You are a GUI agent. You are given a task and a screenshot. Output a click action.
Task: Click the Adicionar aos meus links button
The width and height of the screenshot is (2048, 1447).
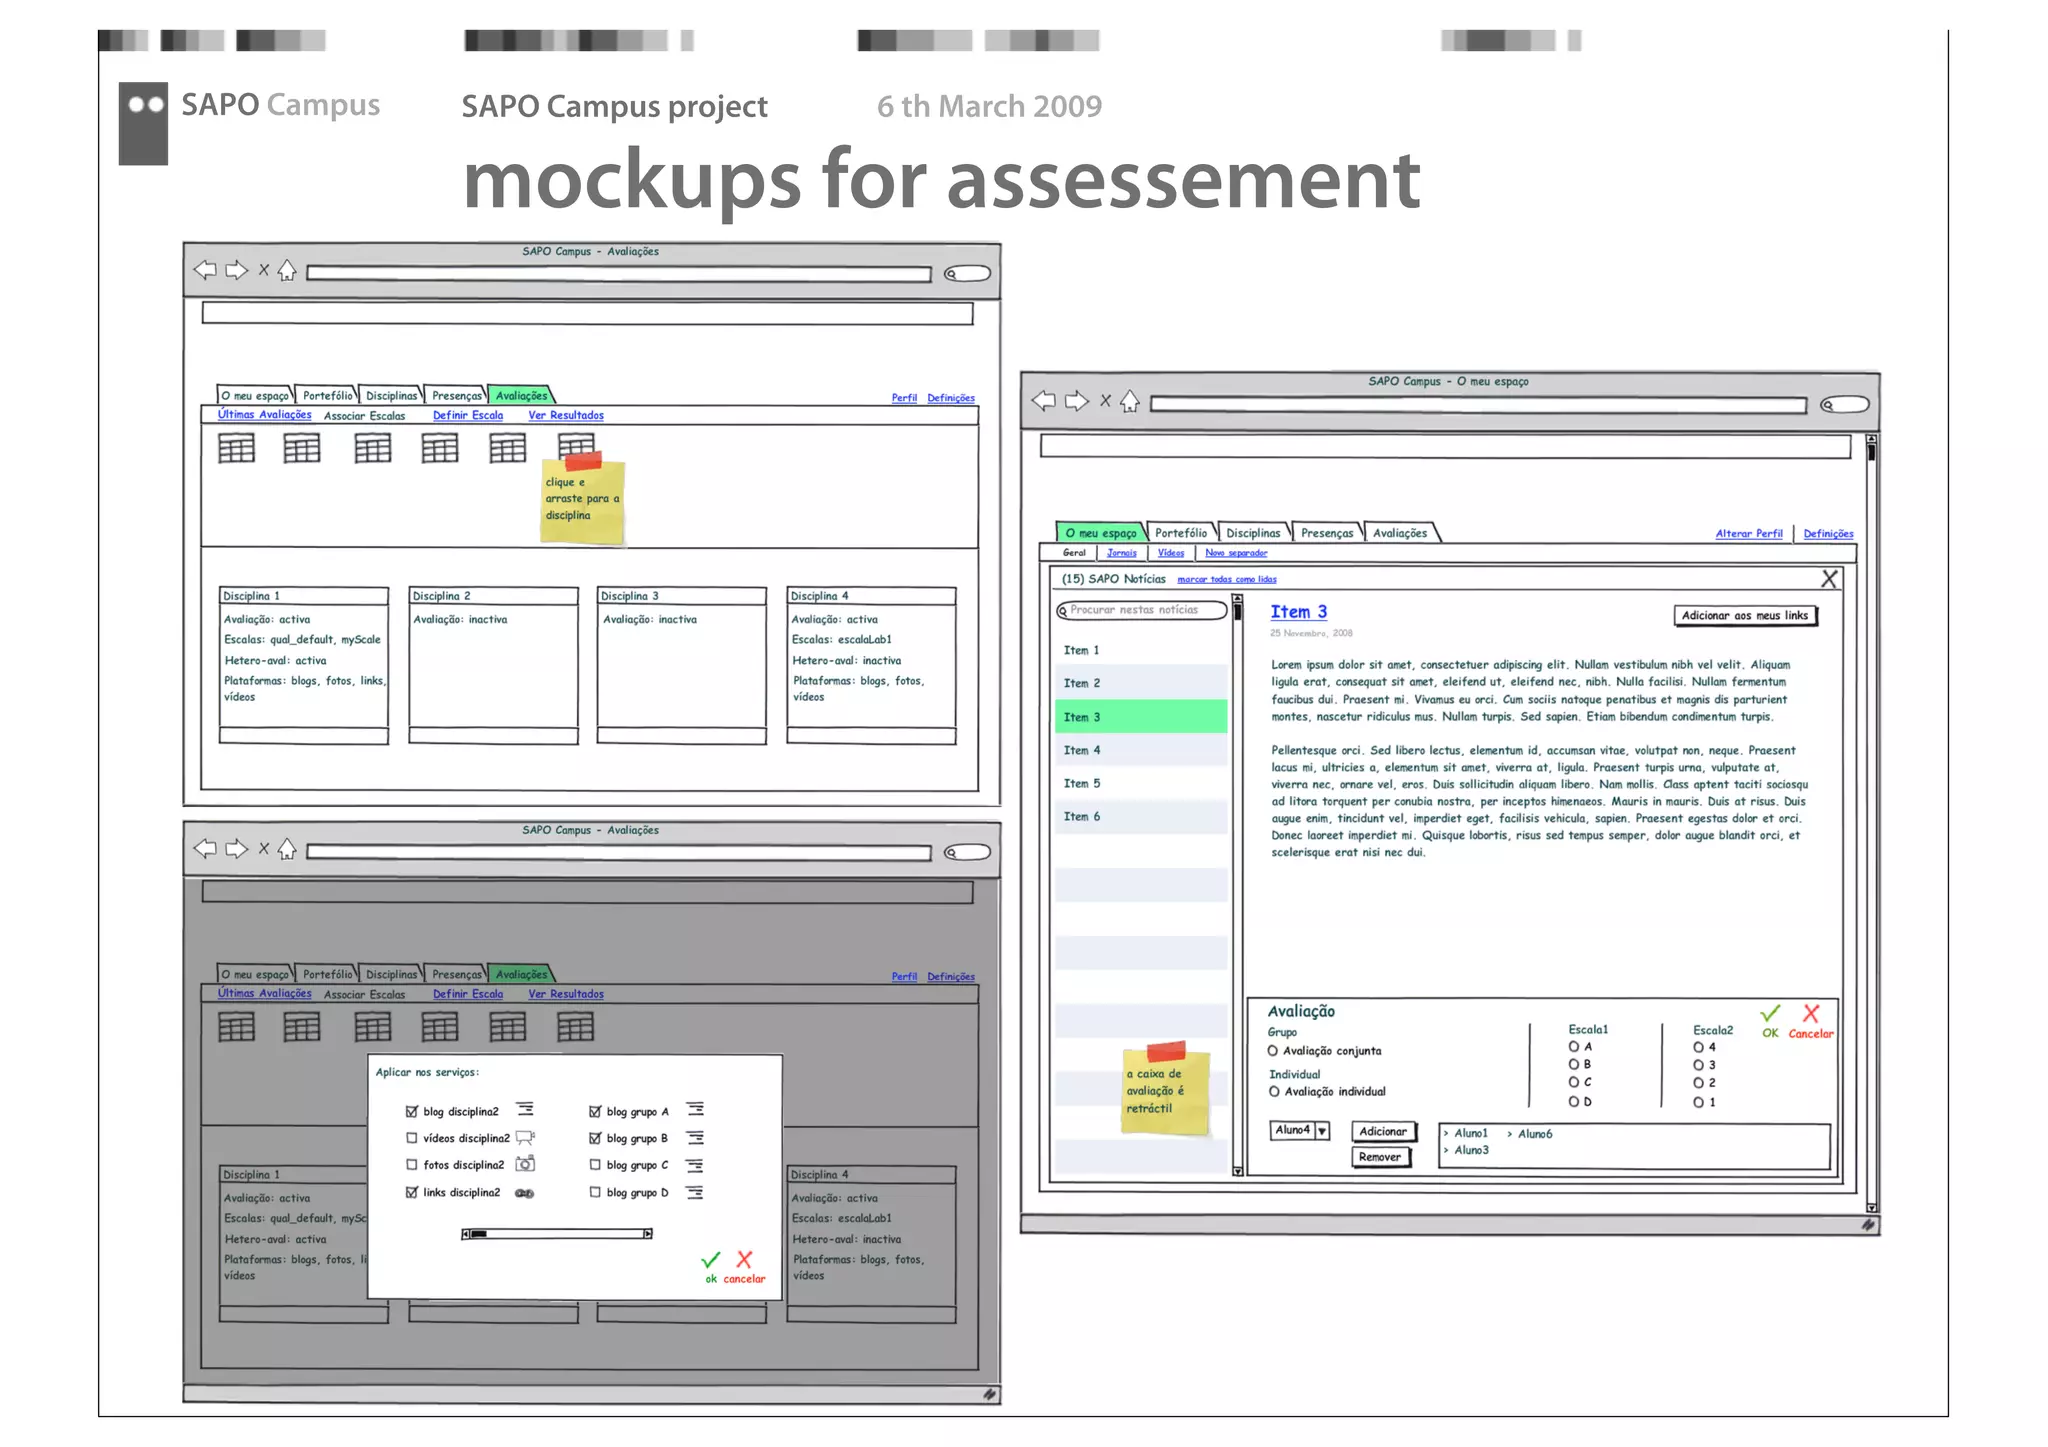pos(1744,616)
